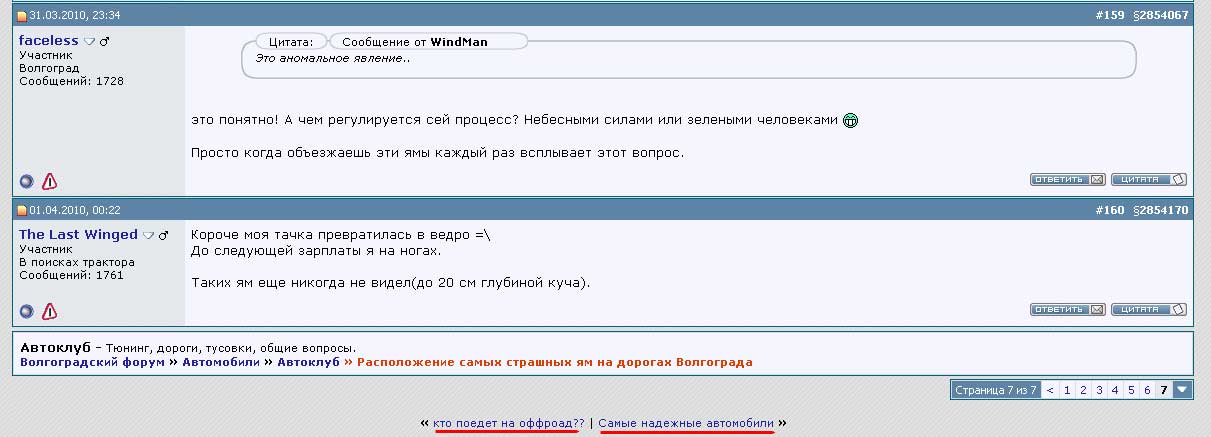The width and height of the screenshot is (1211, 437).
Task: Click thread title Расположение самых страшных ям
Action: [x=555, y=362]
